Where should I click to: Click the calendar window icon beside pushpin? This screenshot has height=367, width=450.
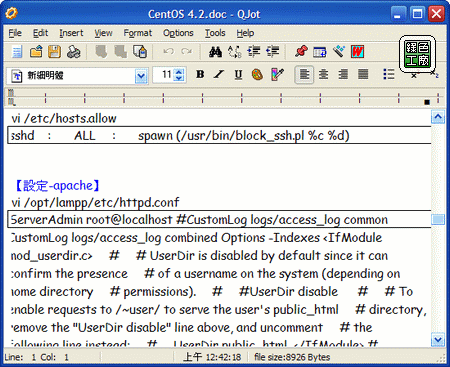[320, 52]
